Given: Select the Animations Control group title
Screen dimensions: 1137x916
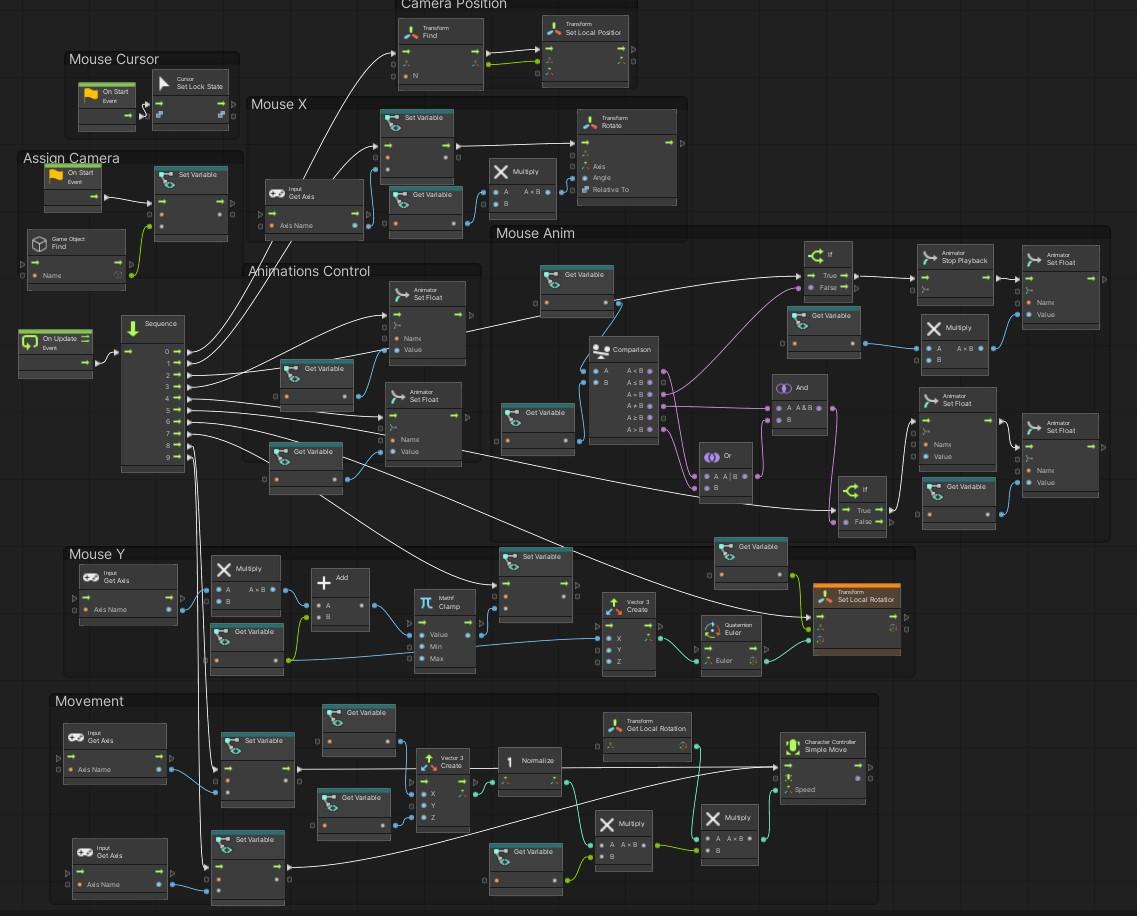Looking at the screenshot, I should [x=309, y=271].
